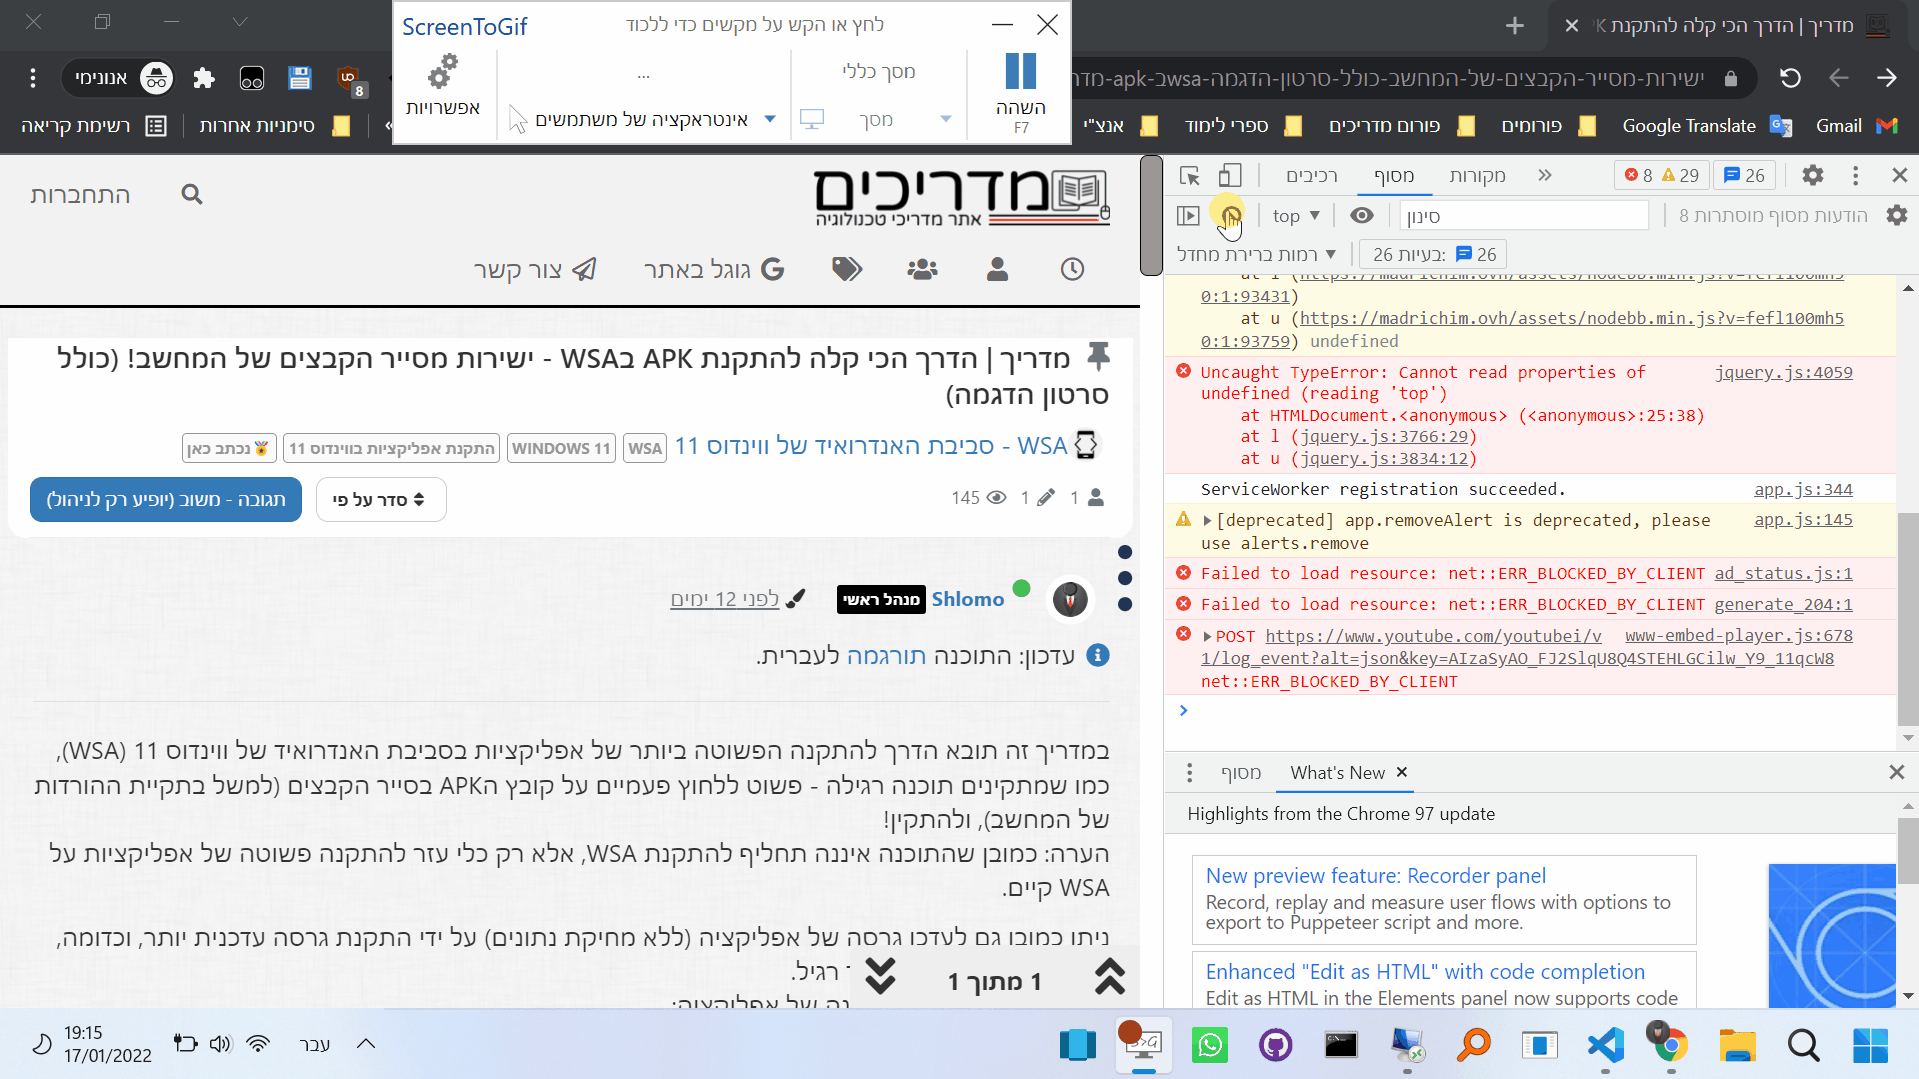Click the login link התחברות
This screenshot has width=1919, height=1079.
pyautogui.click(x=80, y=194)
